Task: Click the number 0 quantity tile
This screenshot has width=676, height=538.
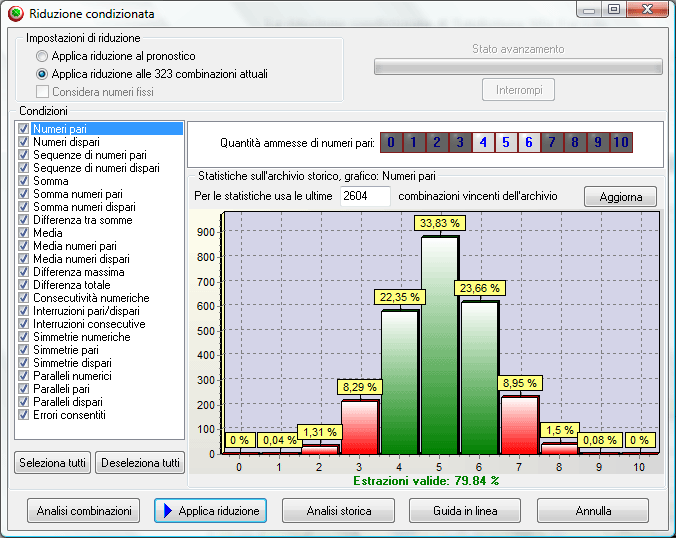Action: (391, 142)
